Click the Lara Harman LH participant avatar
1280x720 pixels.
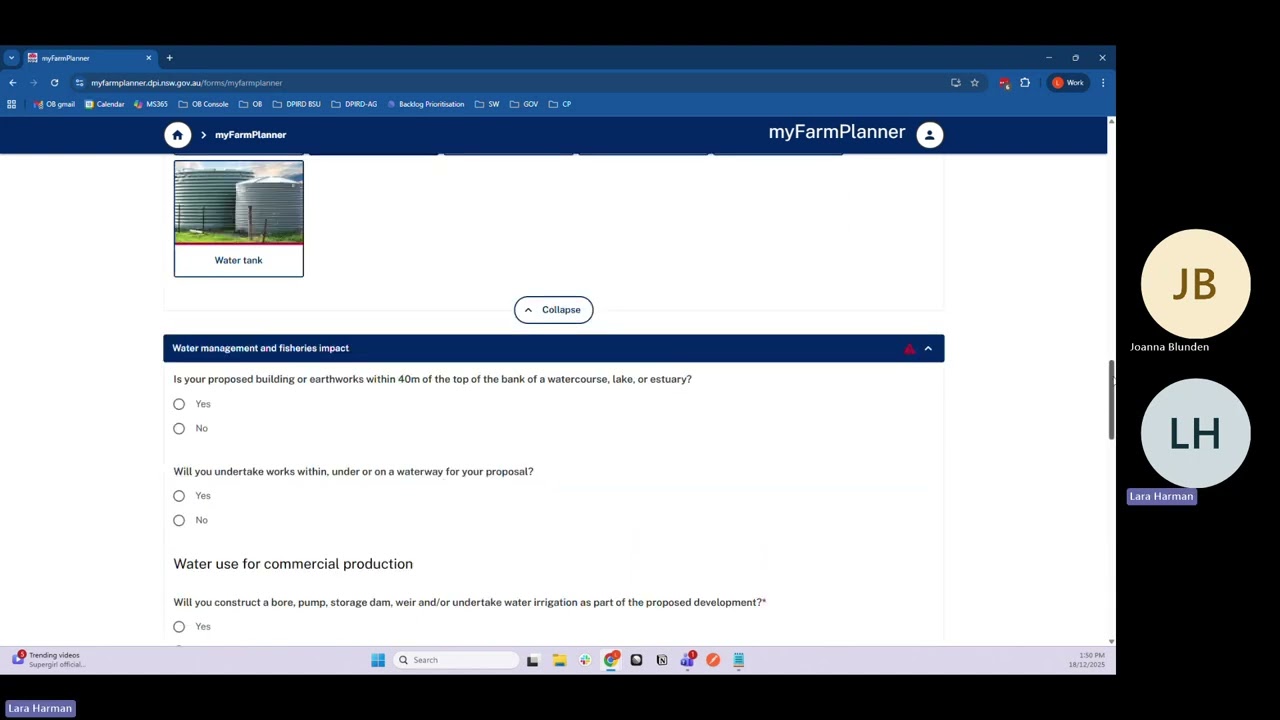coord(1195,433)
